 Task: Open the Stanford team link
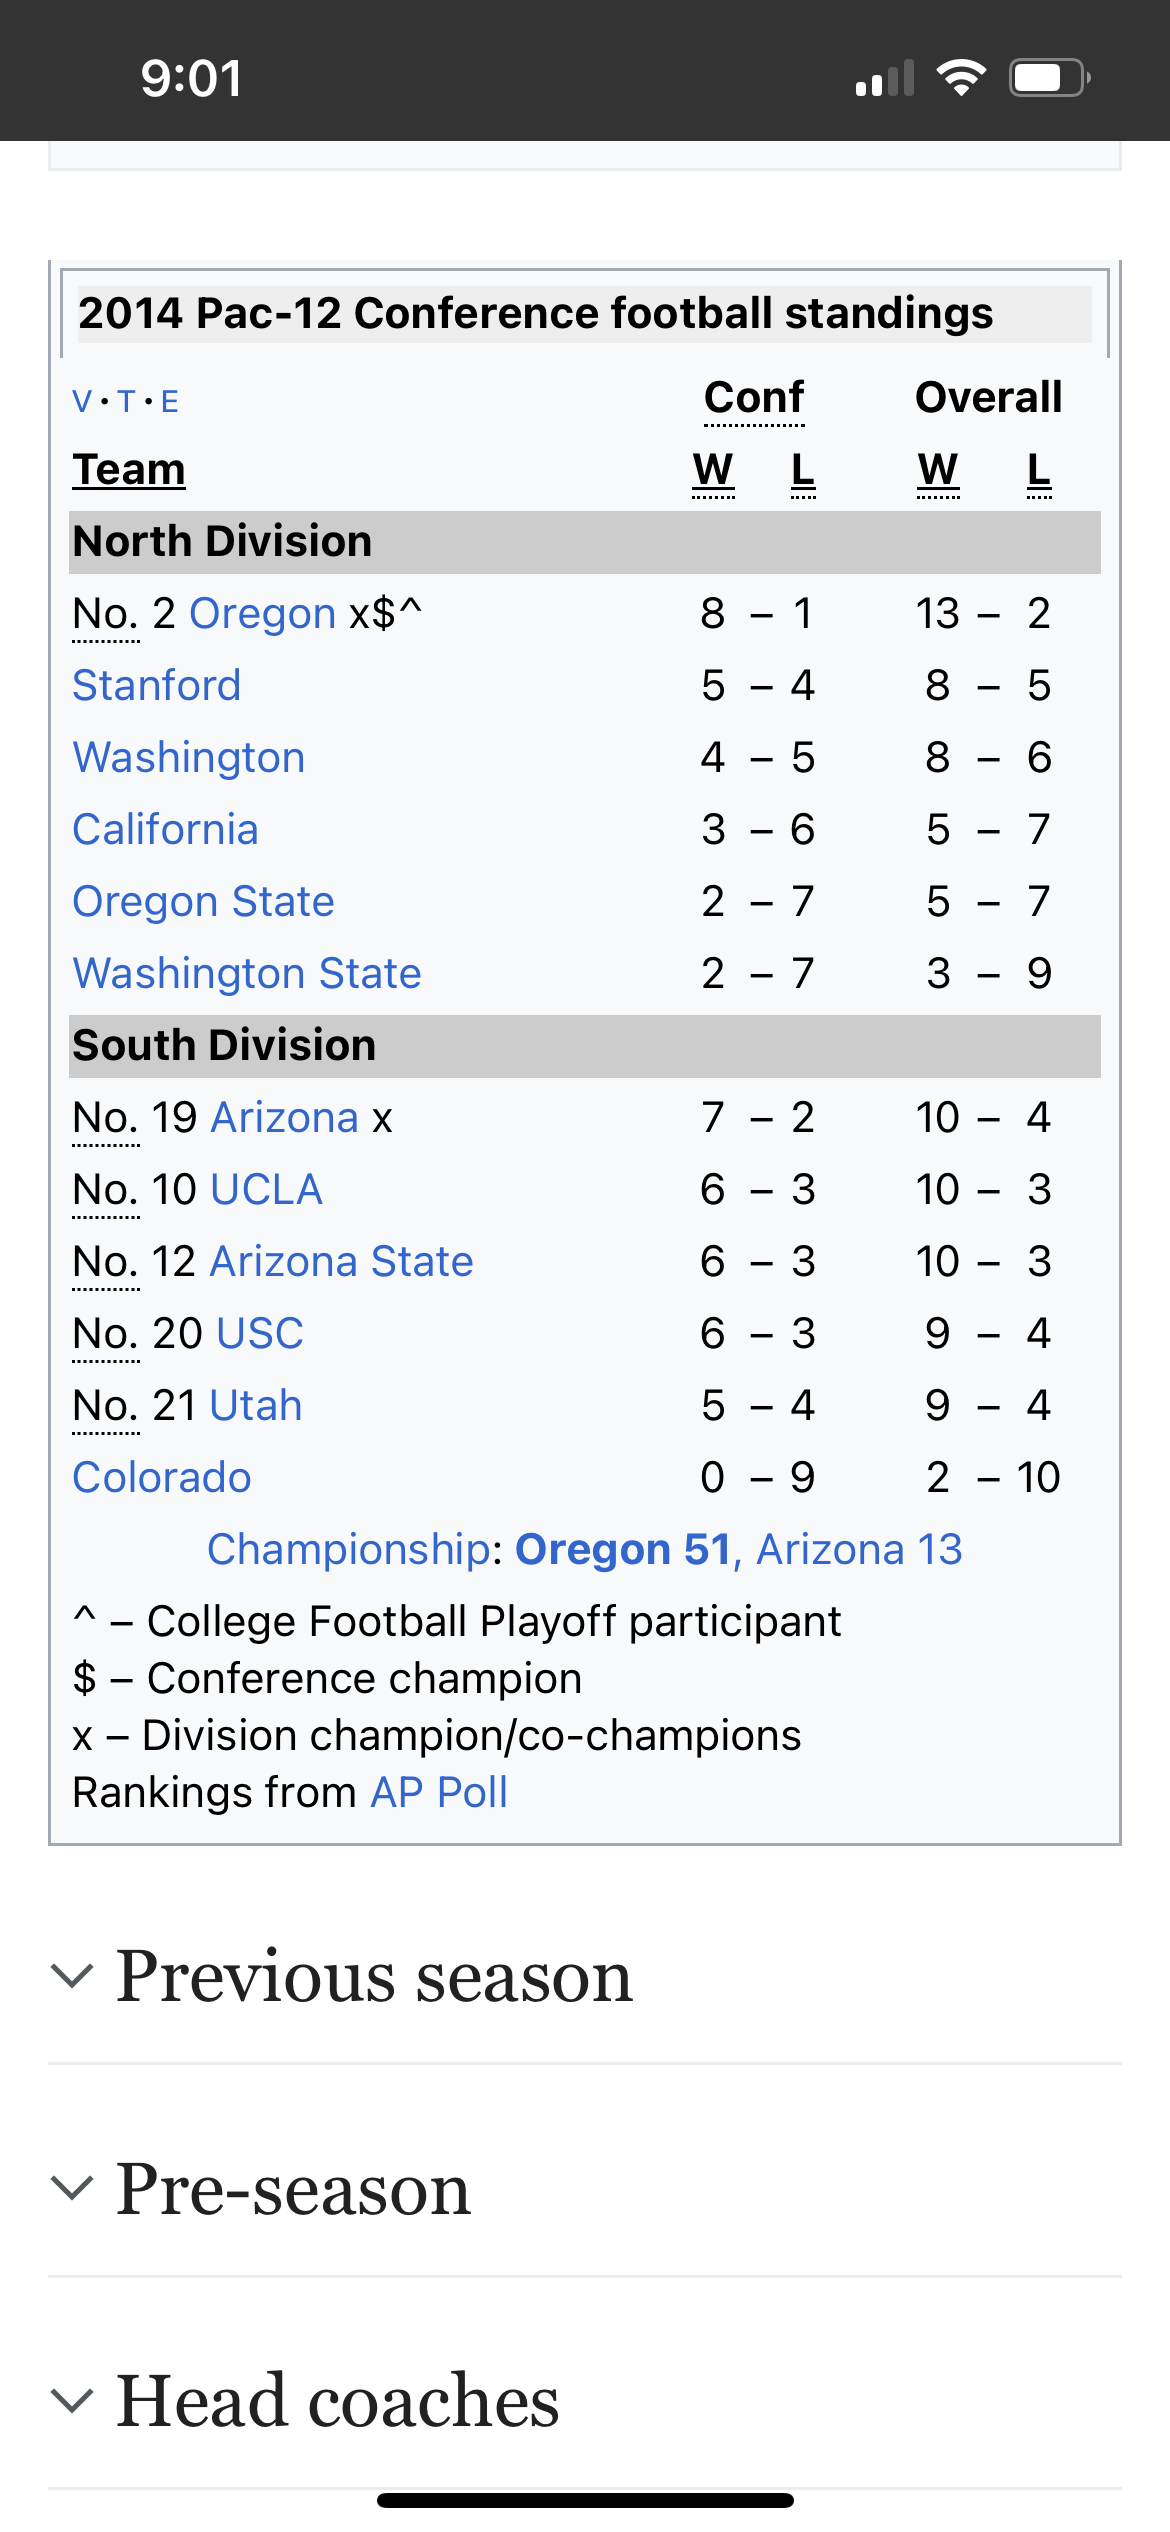pos(157,686)
